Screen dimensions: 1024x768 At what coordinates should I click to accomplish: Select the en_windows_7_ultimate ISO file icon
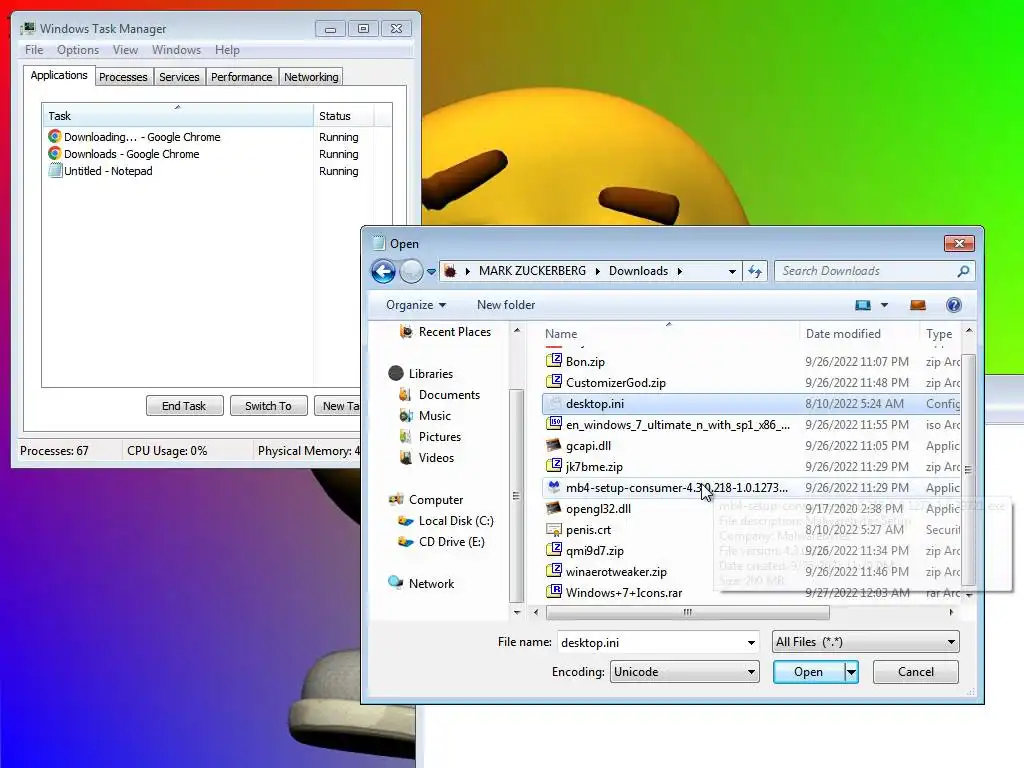point(554,423)
